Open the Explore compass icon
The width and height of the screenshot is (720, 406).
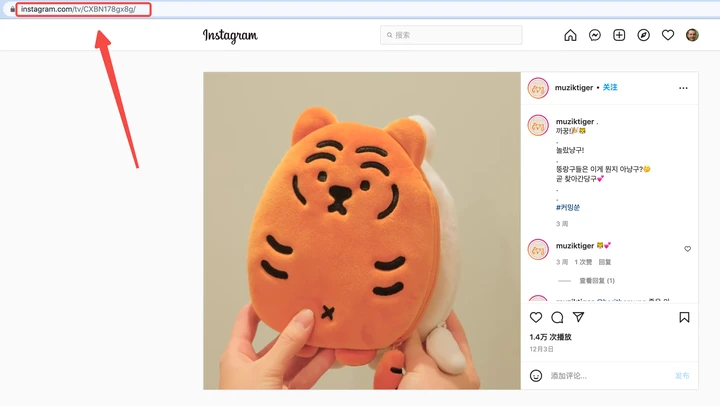(x=643, y=35)
